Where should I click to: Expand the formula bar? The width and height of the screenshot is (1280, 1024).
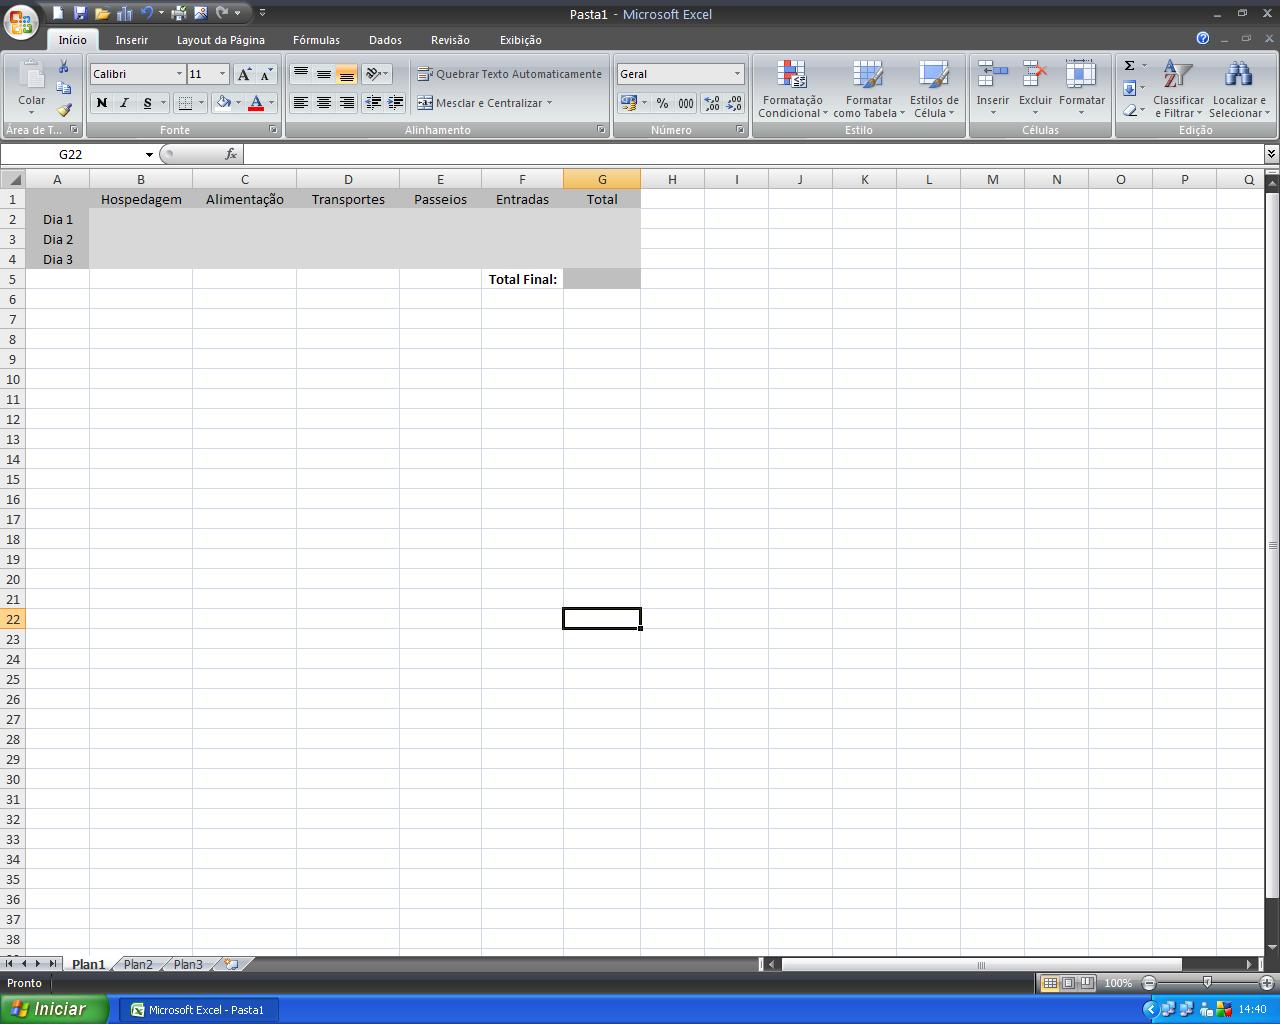pyautogui.click(x=1271, y=154)
